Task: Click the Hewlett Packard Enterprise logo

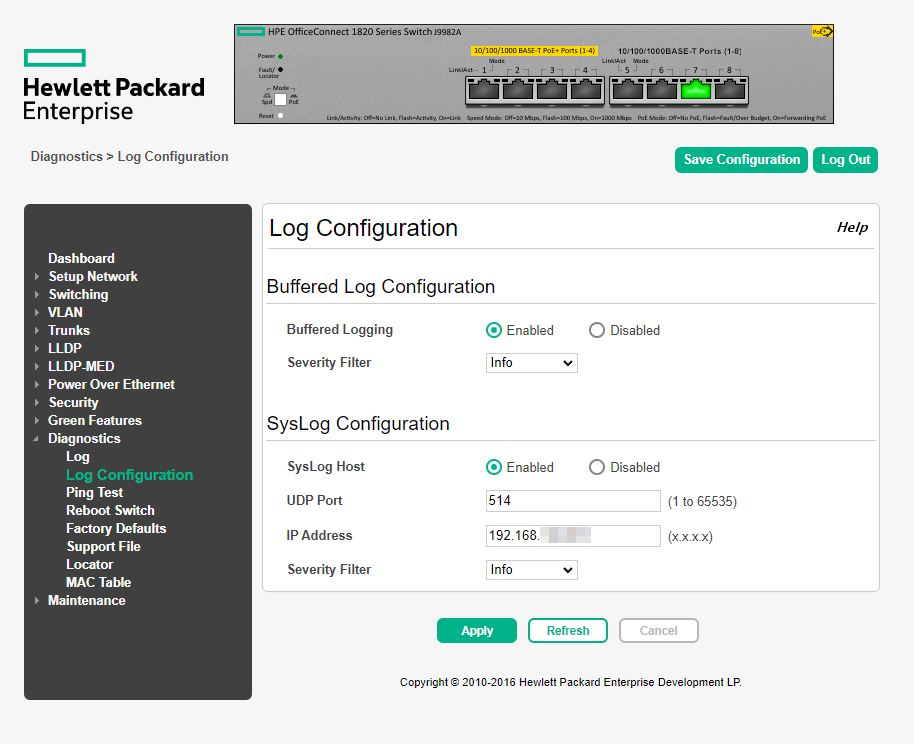Action: [114, 86]
